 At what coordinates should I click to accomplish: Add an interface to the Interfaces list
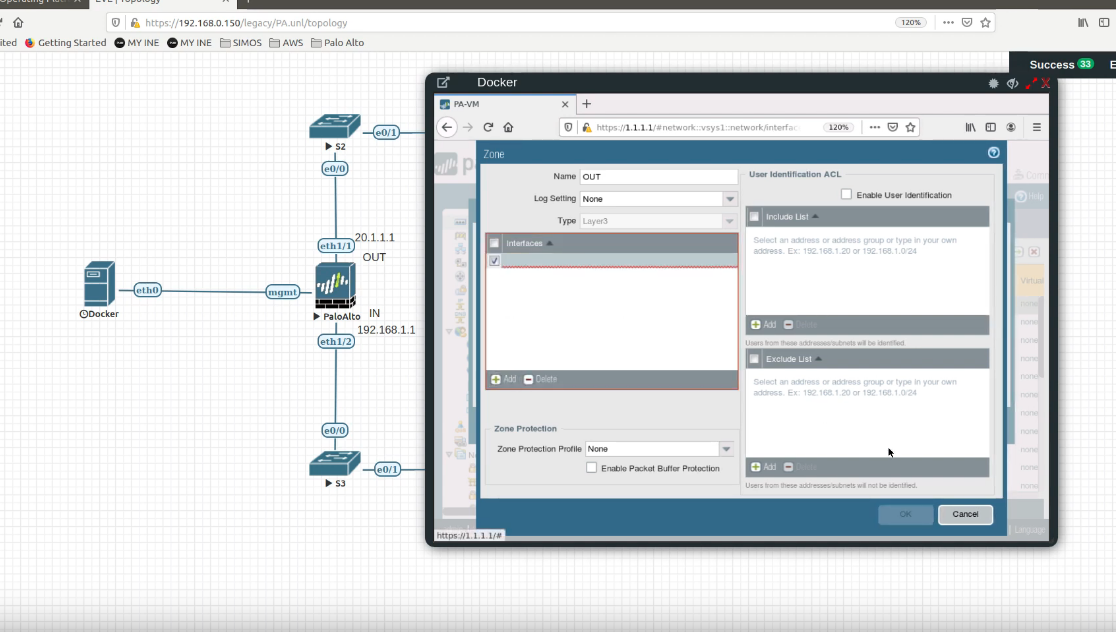point(504,379)
